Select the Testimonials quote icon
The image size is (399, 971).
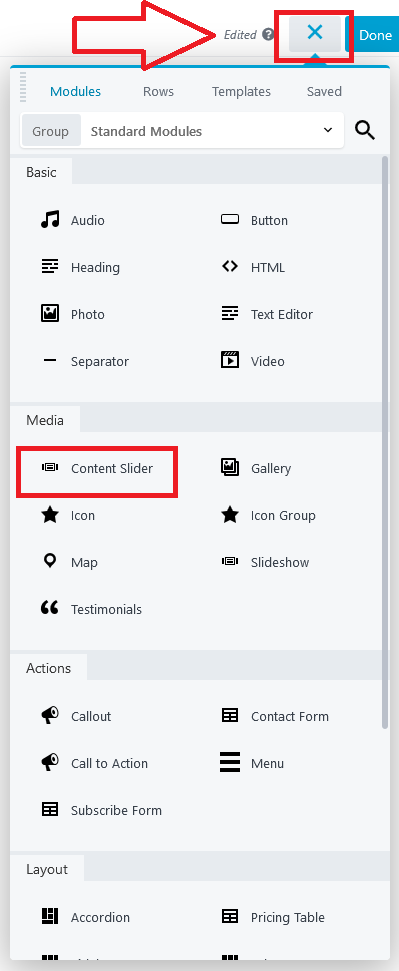[50, 608]
